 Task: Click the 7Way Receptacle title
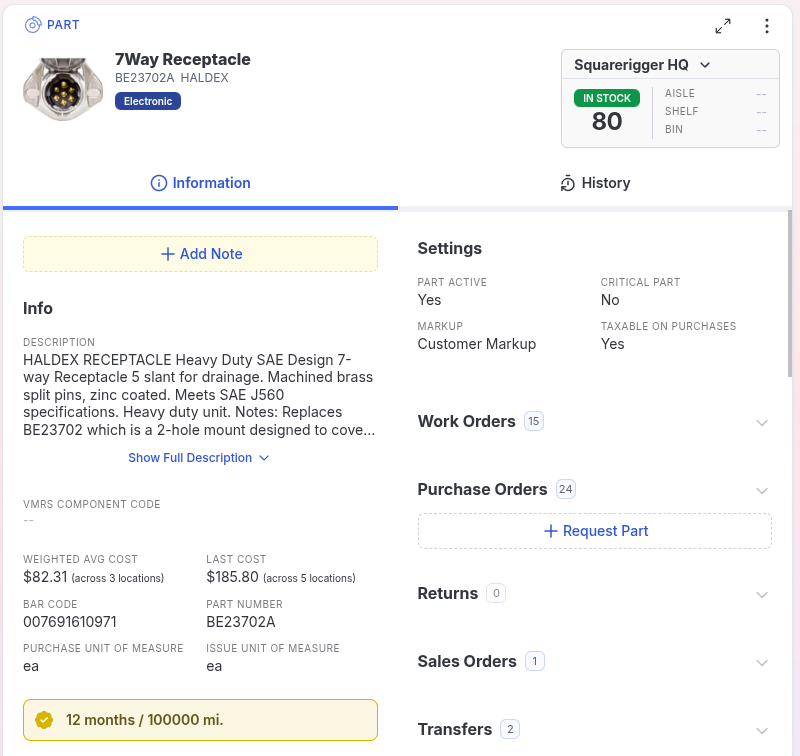pyautogui.click(x=183, y=59)
